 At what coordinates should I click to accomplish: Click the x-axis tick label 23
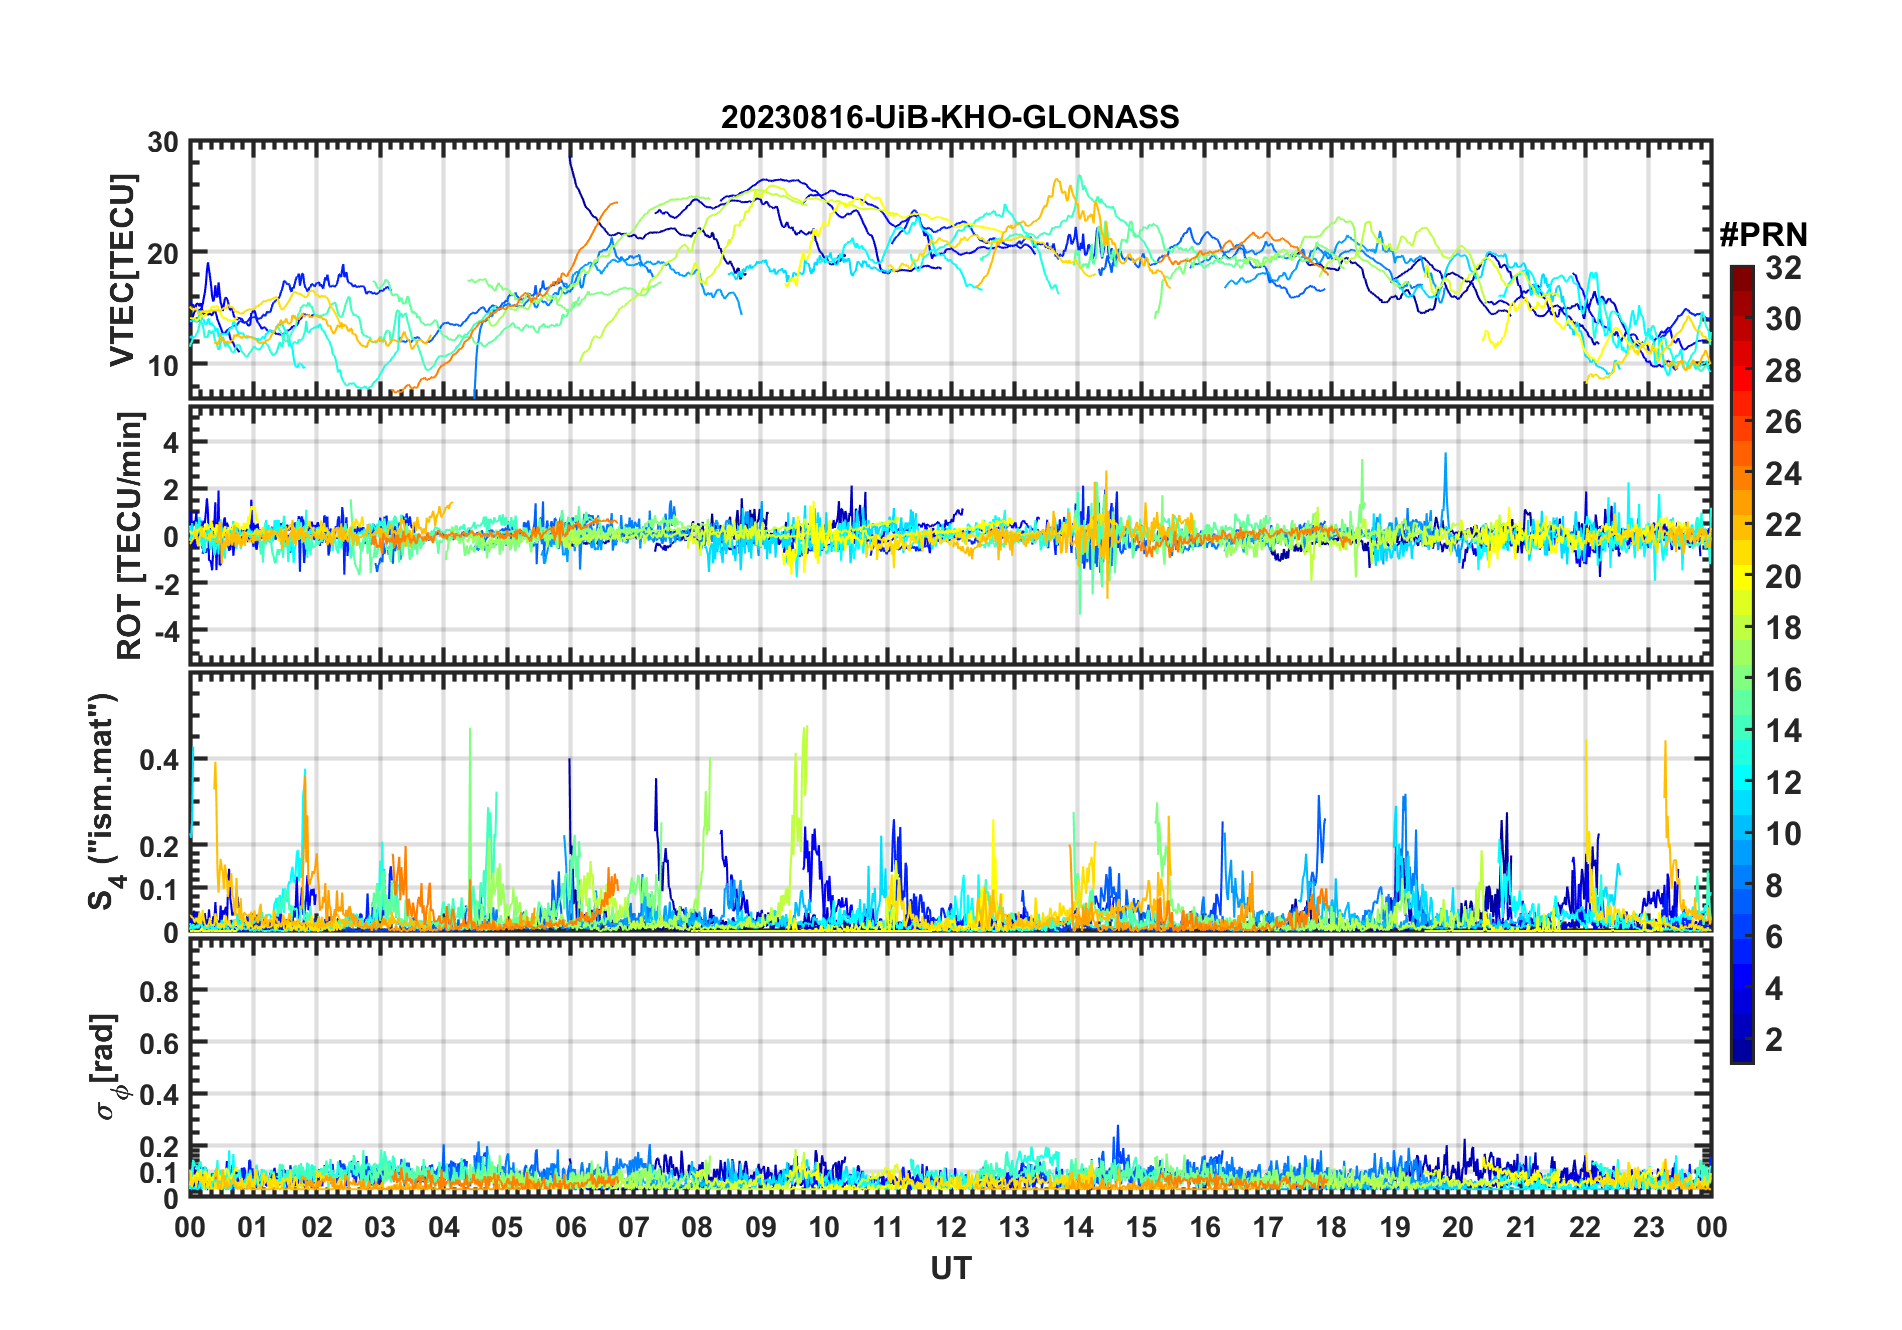(x=1648, y=1227)
